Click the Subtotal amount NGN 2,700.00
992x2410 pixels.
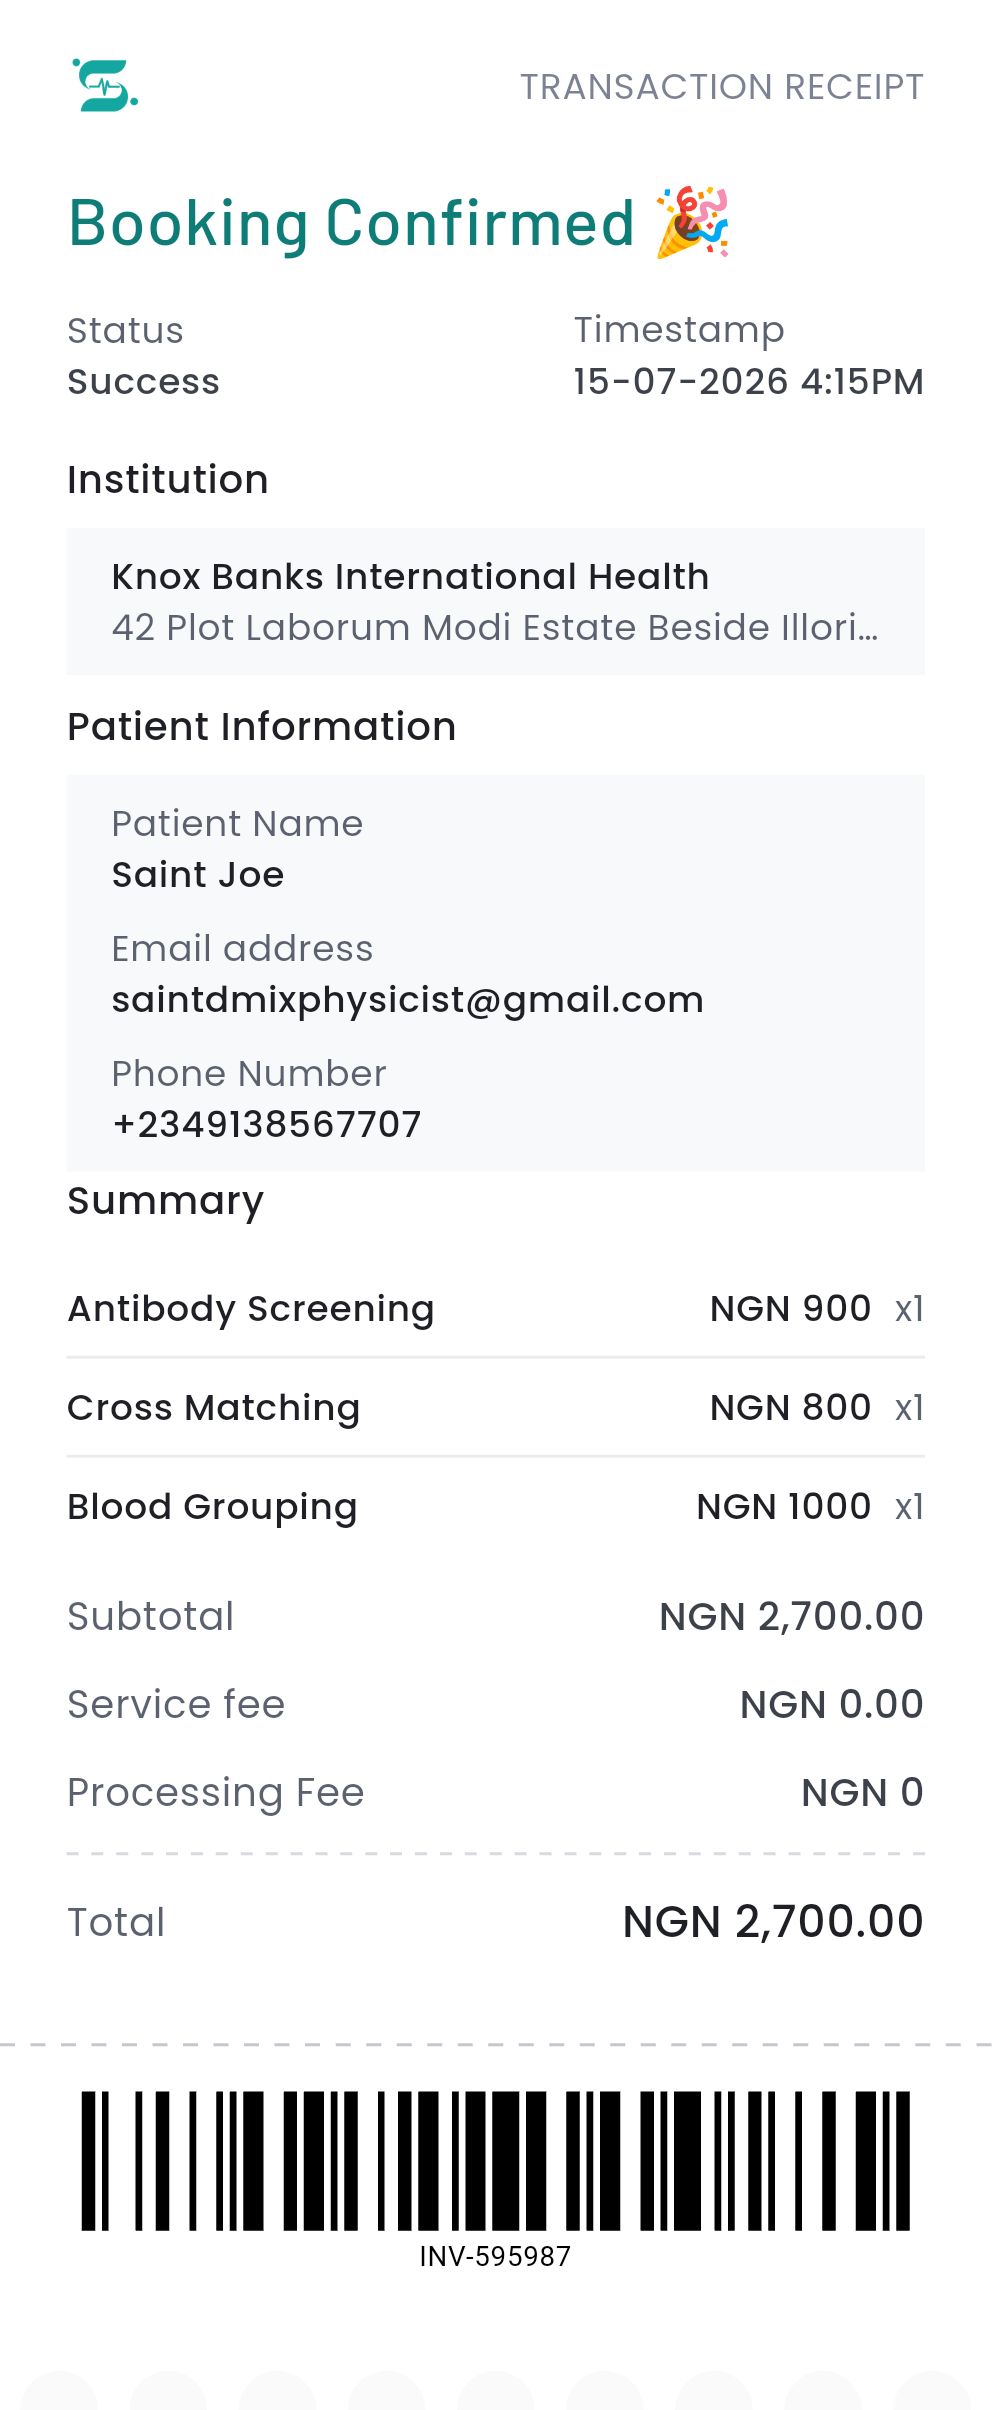coord(791,1617)
